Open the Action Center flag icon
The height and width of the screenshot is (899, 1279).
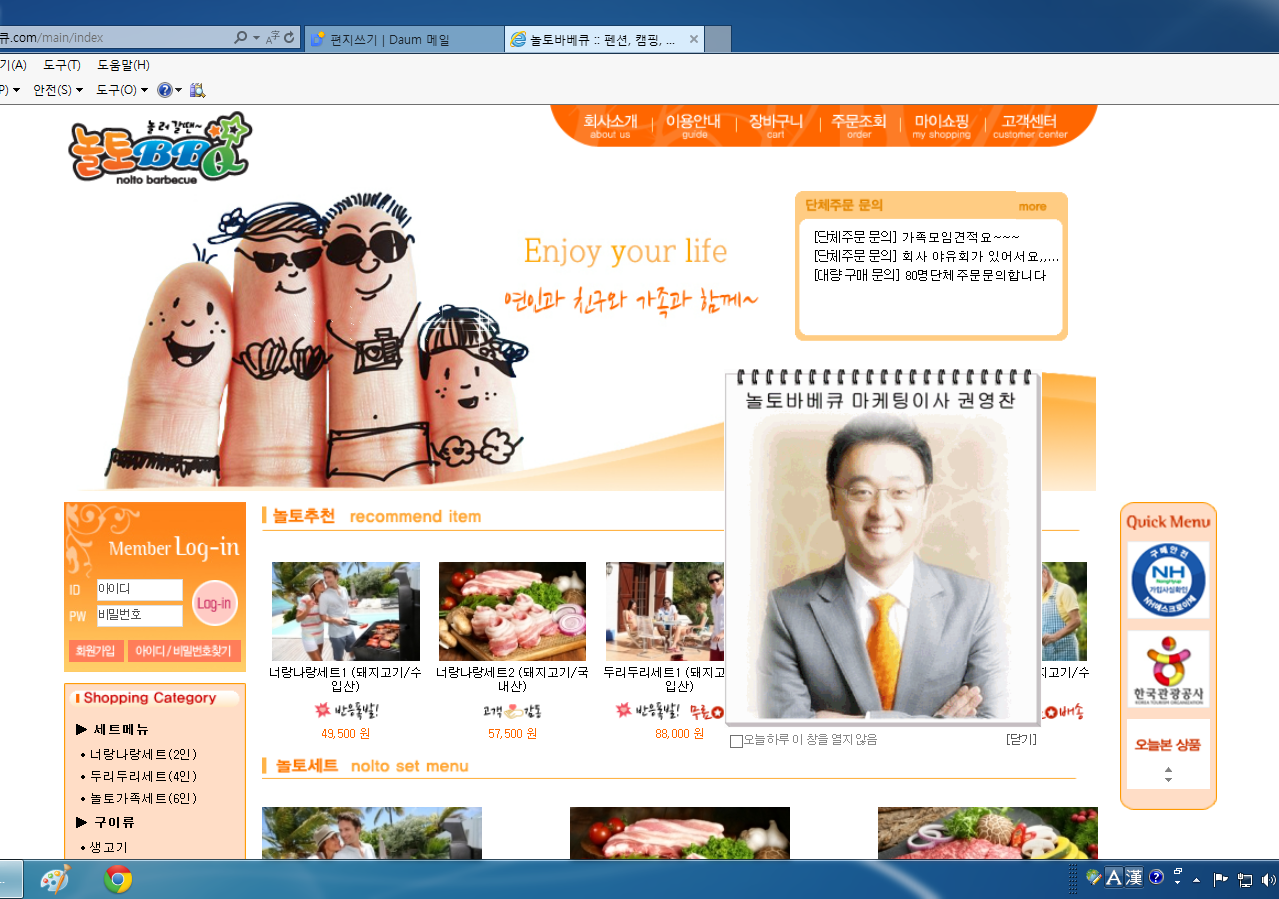coord(1220,880)
